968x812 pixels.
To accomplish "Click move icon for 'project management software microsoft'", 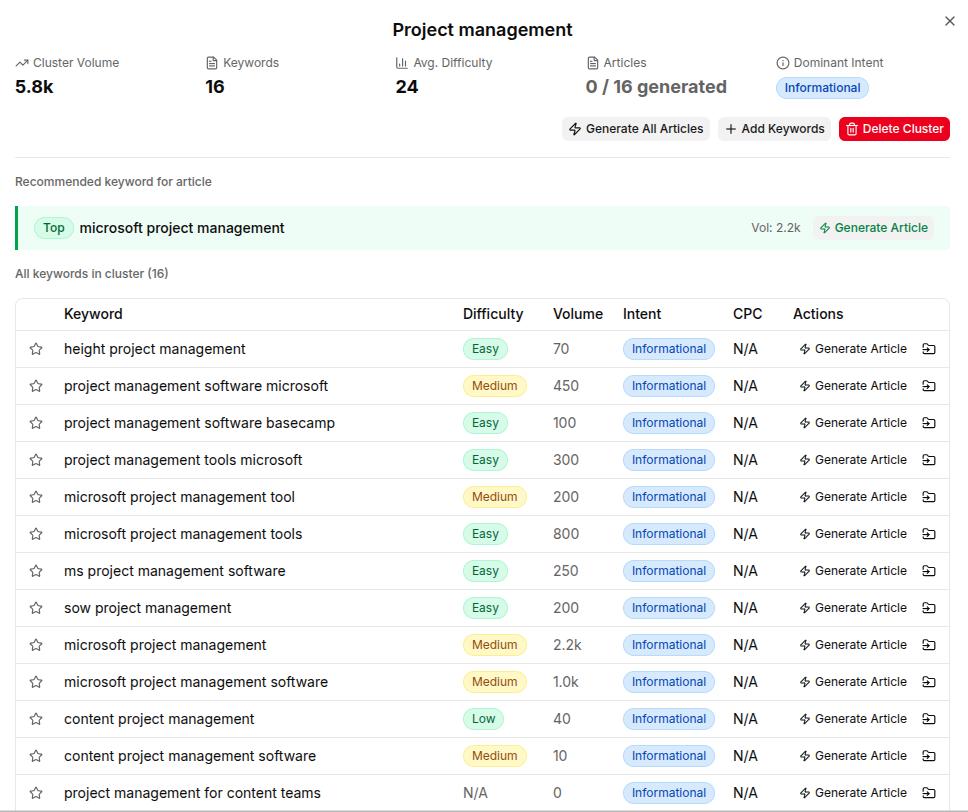I will click(x=928, y=386).
